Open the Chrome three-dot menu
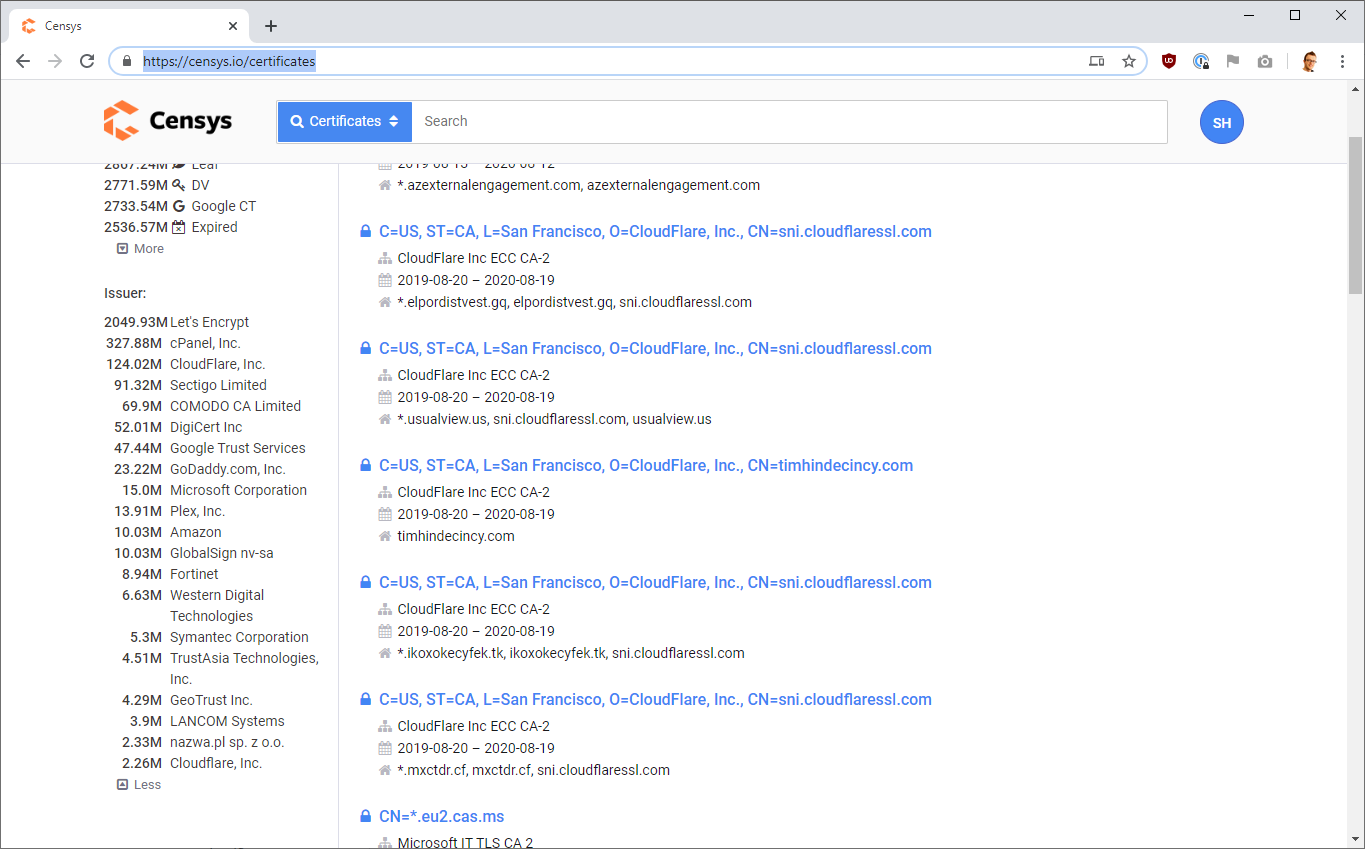Viewport: 1365px width, 849px height. (1342, 61)
